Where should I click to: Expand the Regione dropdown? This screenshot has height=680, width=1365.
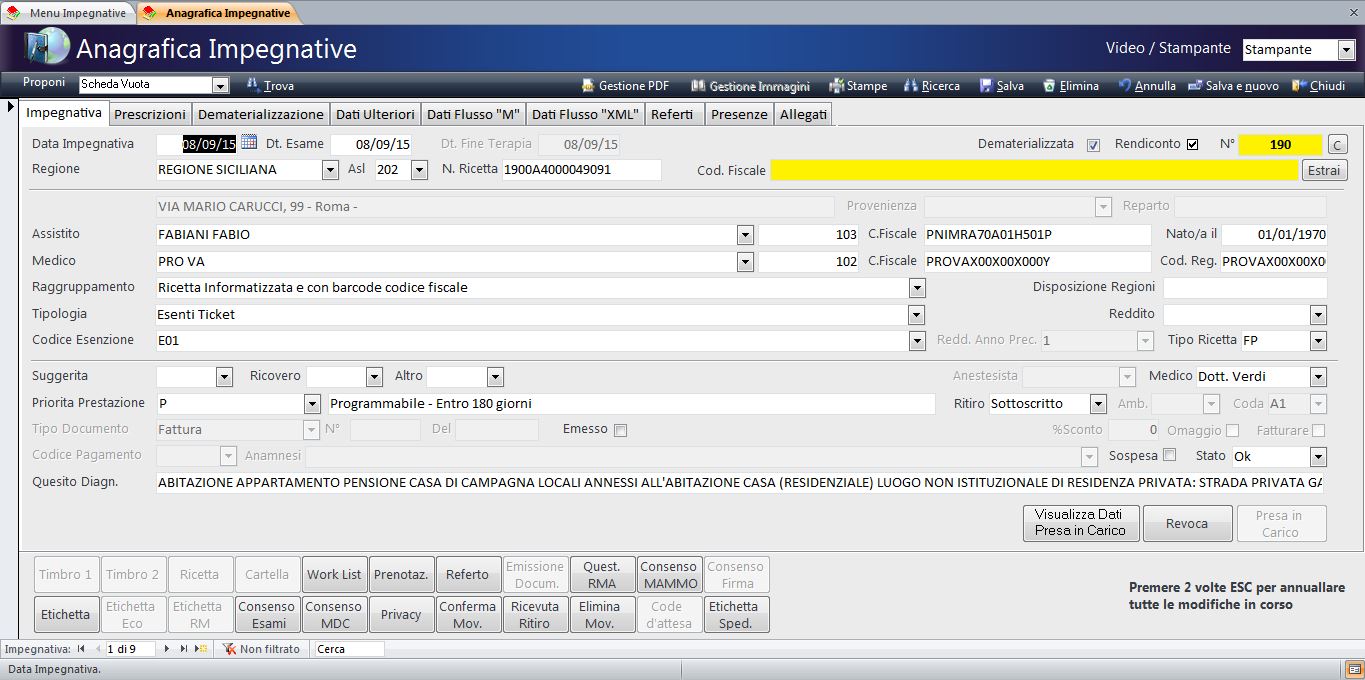pos(330,170)
